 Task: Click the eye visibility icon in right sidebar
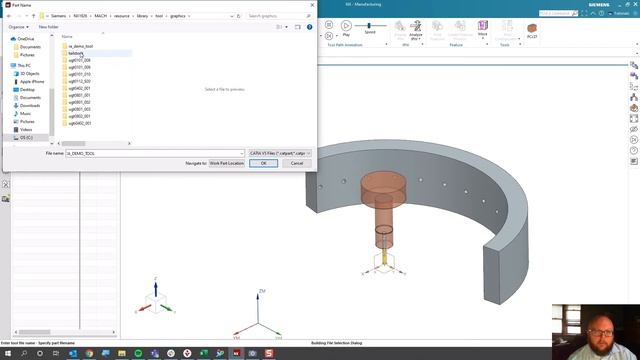[x=634, y=129]
